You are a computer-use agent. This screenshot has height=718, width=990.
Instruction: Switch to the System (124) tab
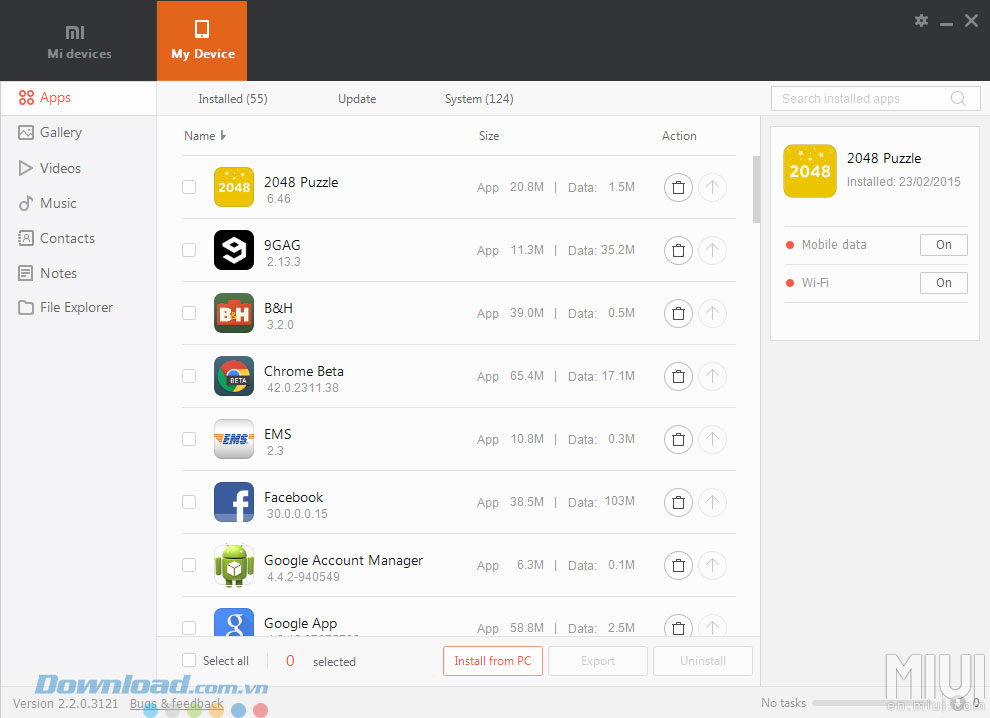[479, 99]
